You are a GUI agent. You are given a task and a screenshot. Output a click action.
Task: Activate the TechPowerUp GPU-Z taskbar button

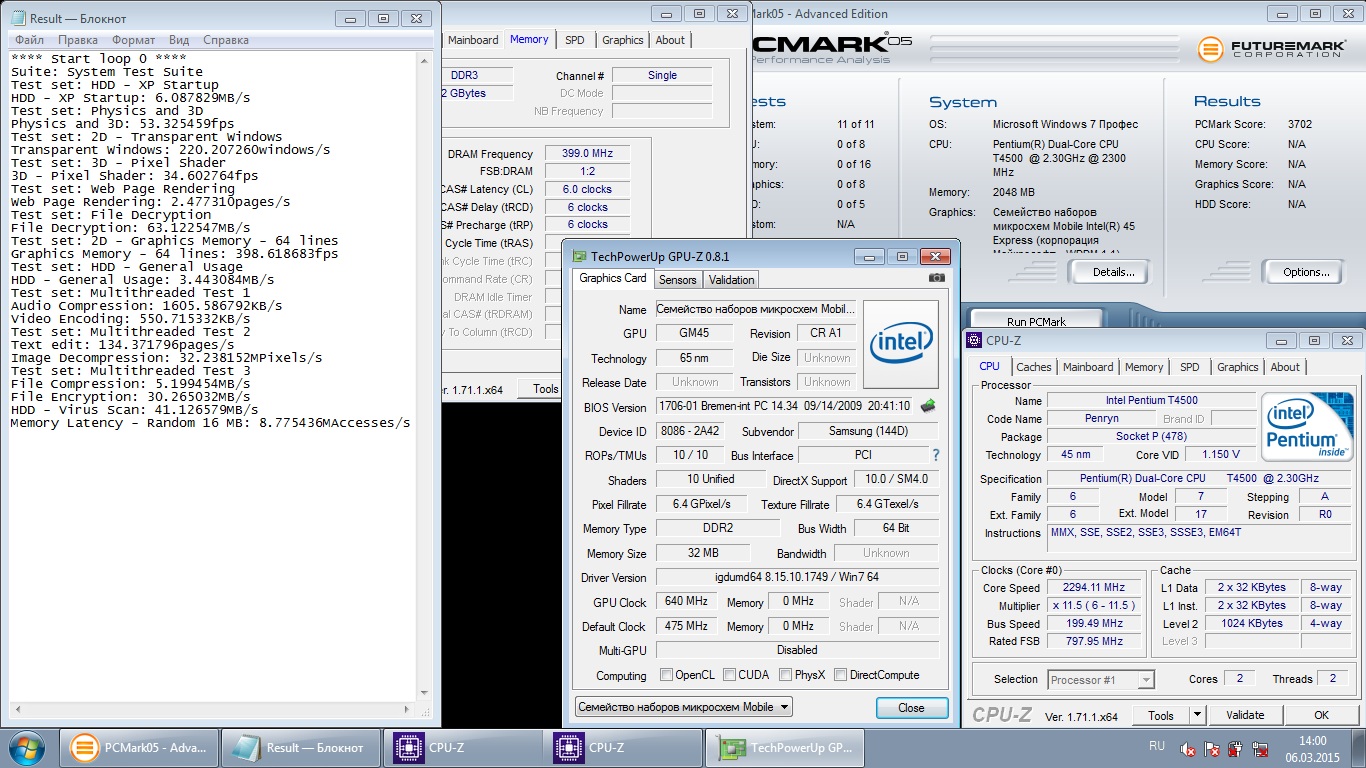787,747
